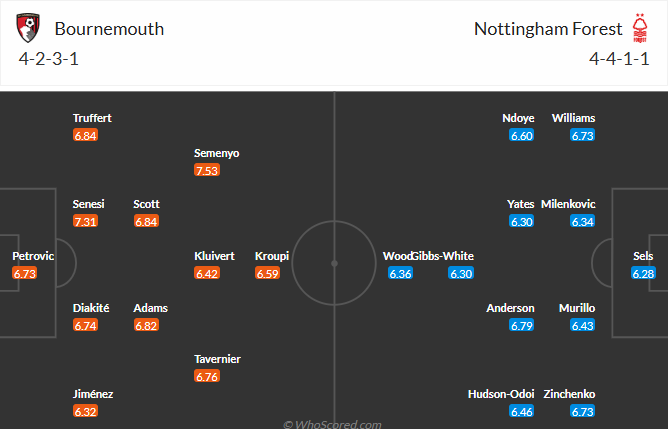Click Ndoye's 6.60 rating badge
The width and height of the screenshot is (669, 429).
coord(522,135)
